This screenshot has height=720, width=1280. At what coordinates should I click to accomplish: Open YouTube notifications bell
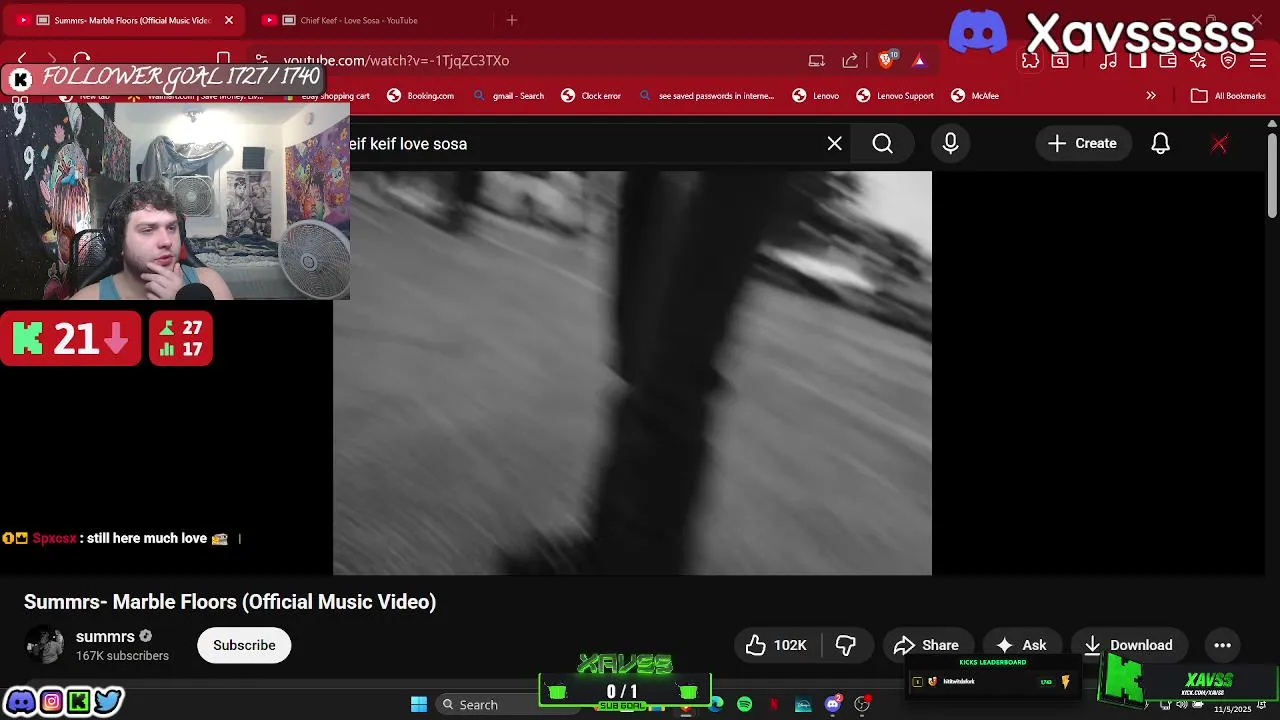1160,144
